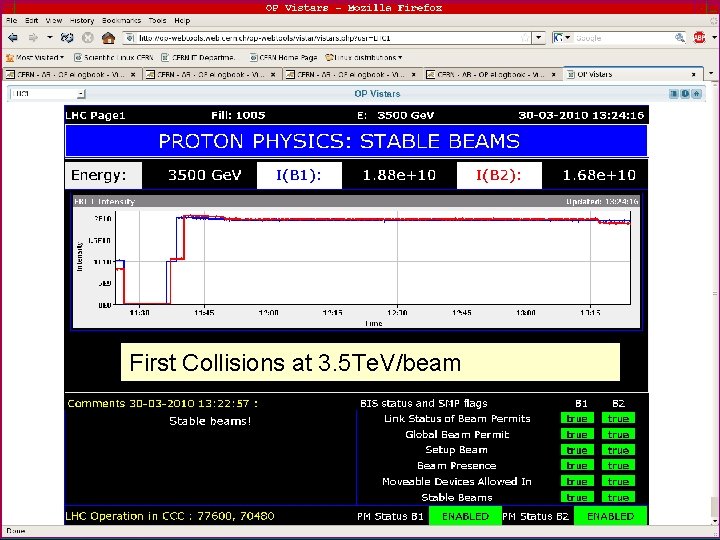Image resolution: width=720 pixels, height=540 pixels.
Task: Open the CERN IT Department bookmark
Action: pyautogui.click(x=198, y=58)
